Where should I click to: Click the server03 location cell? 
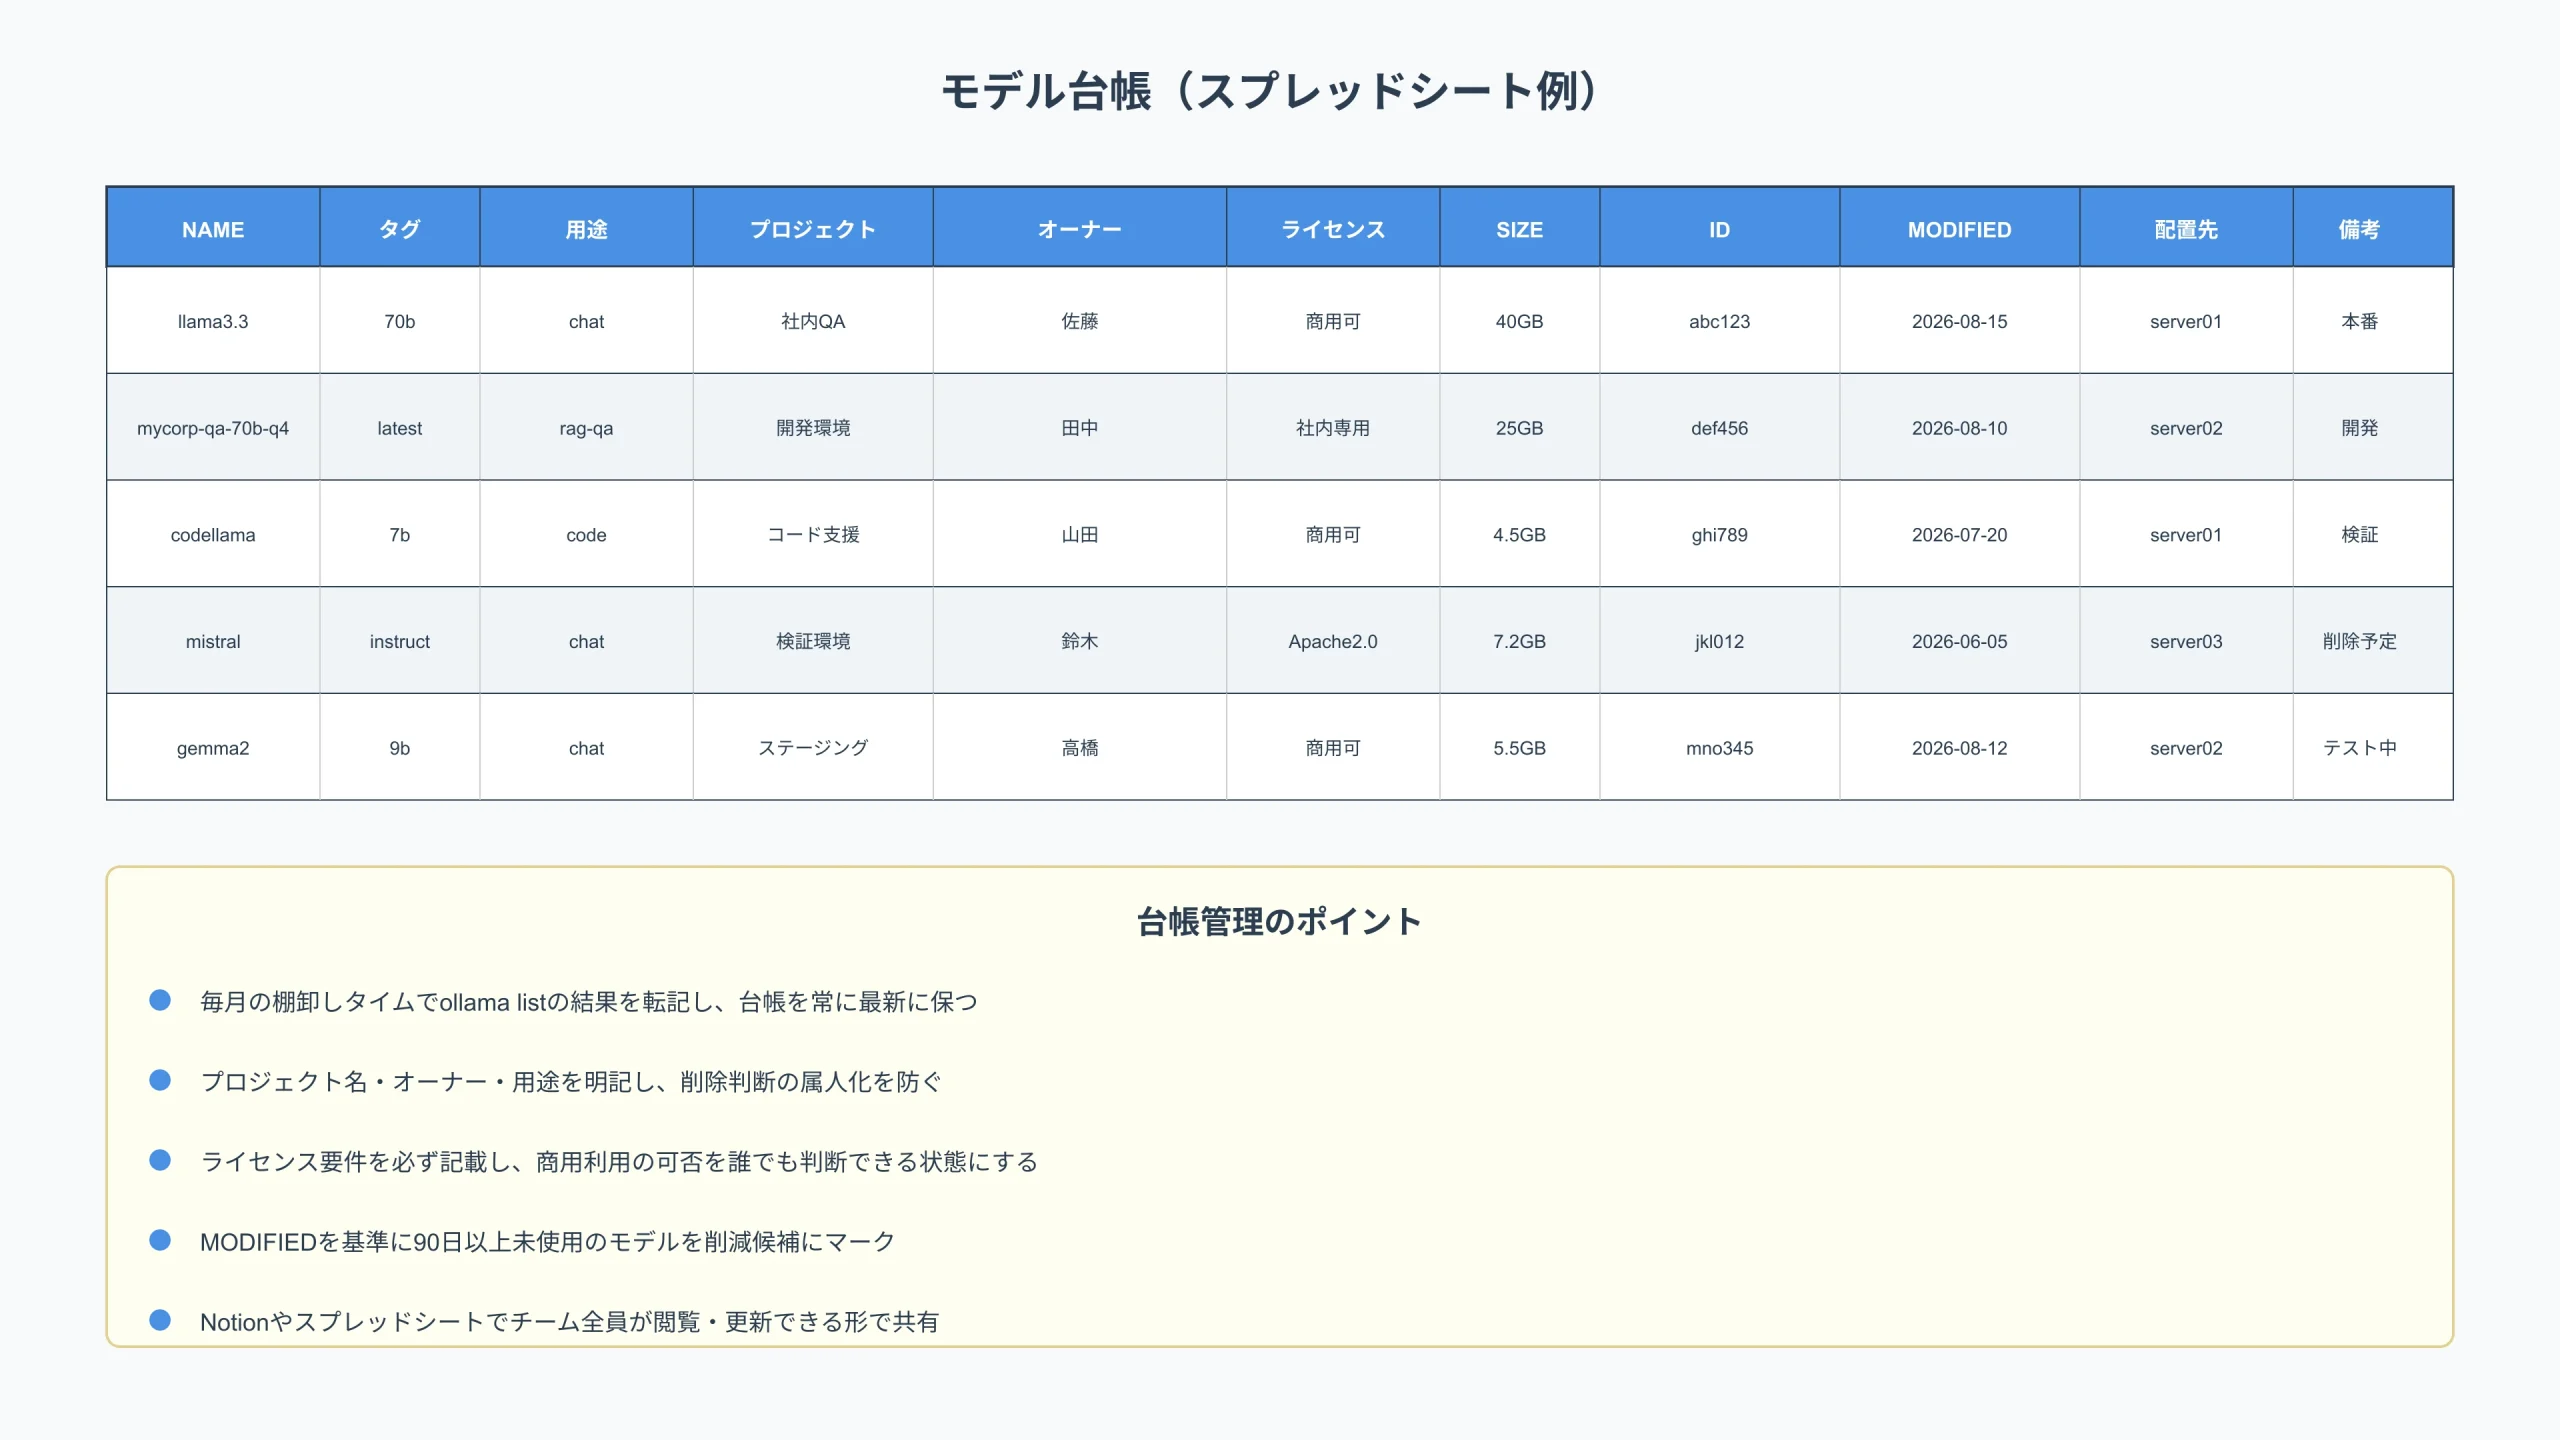click(2186, 641)
